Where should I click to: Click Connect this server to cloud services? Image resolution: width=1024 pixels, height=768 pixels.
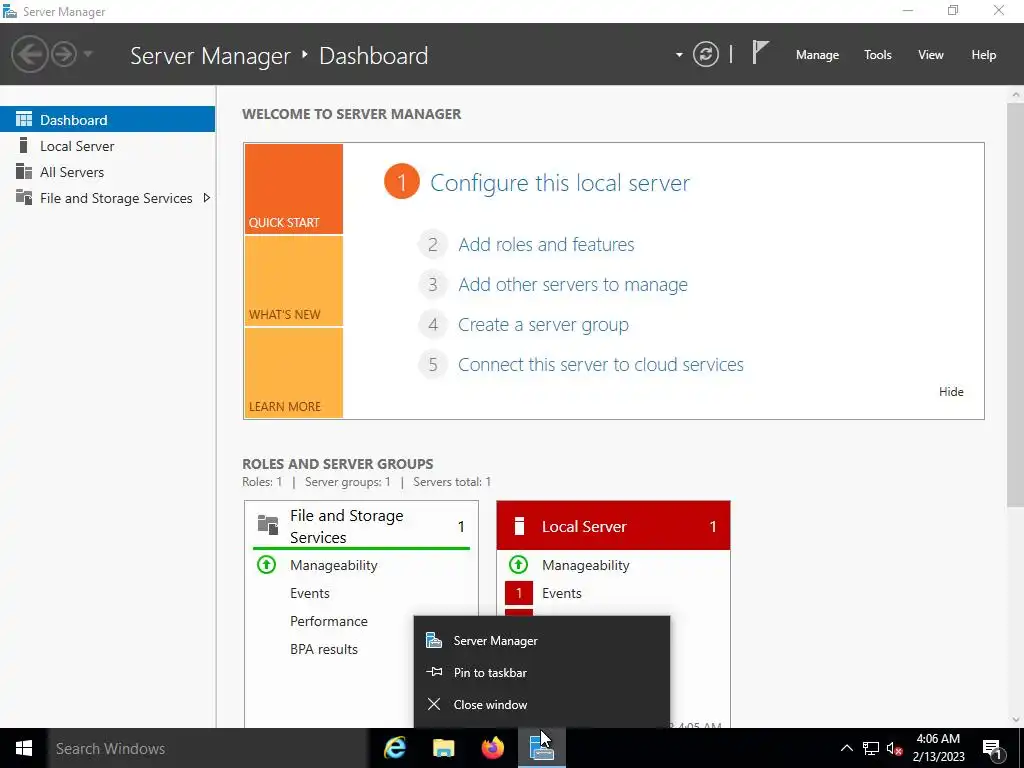[601, 364]
